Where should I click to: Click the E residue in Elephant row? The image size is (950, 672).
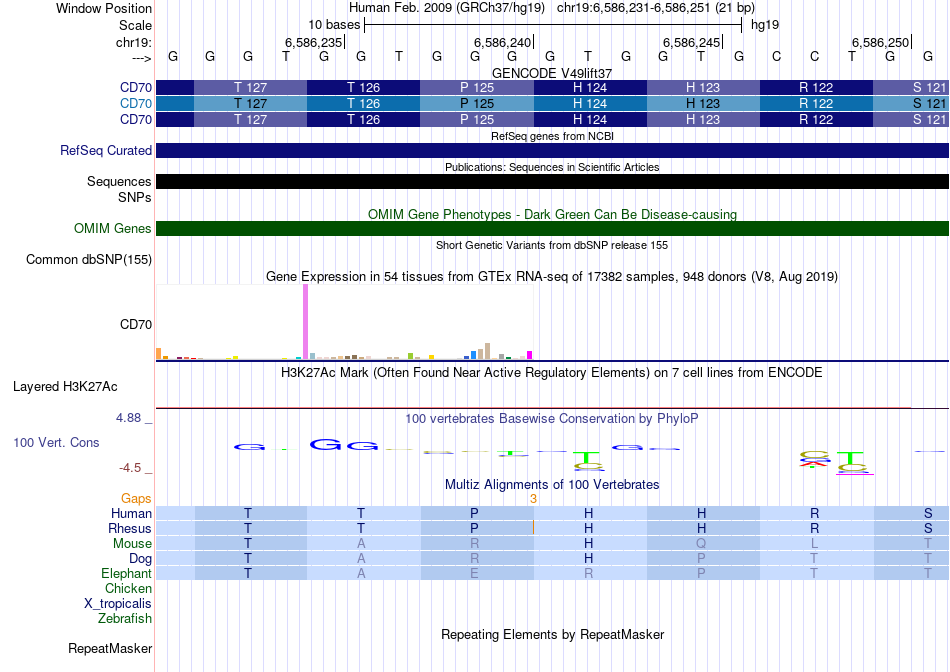click(x=474, y=573)
